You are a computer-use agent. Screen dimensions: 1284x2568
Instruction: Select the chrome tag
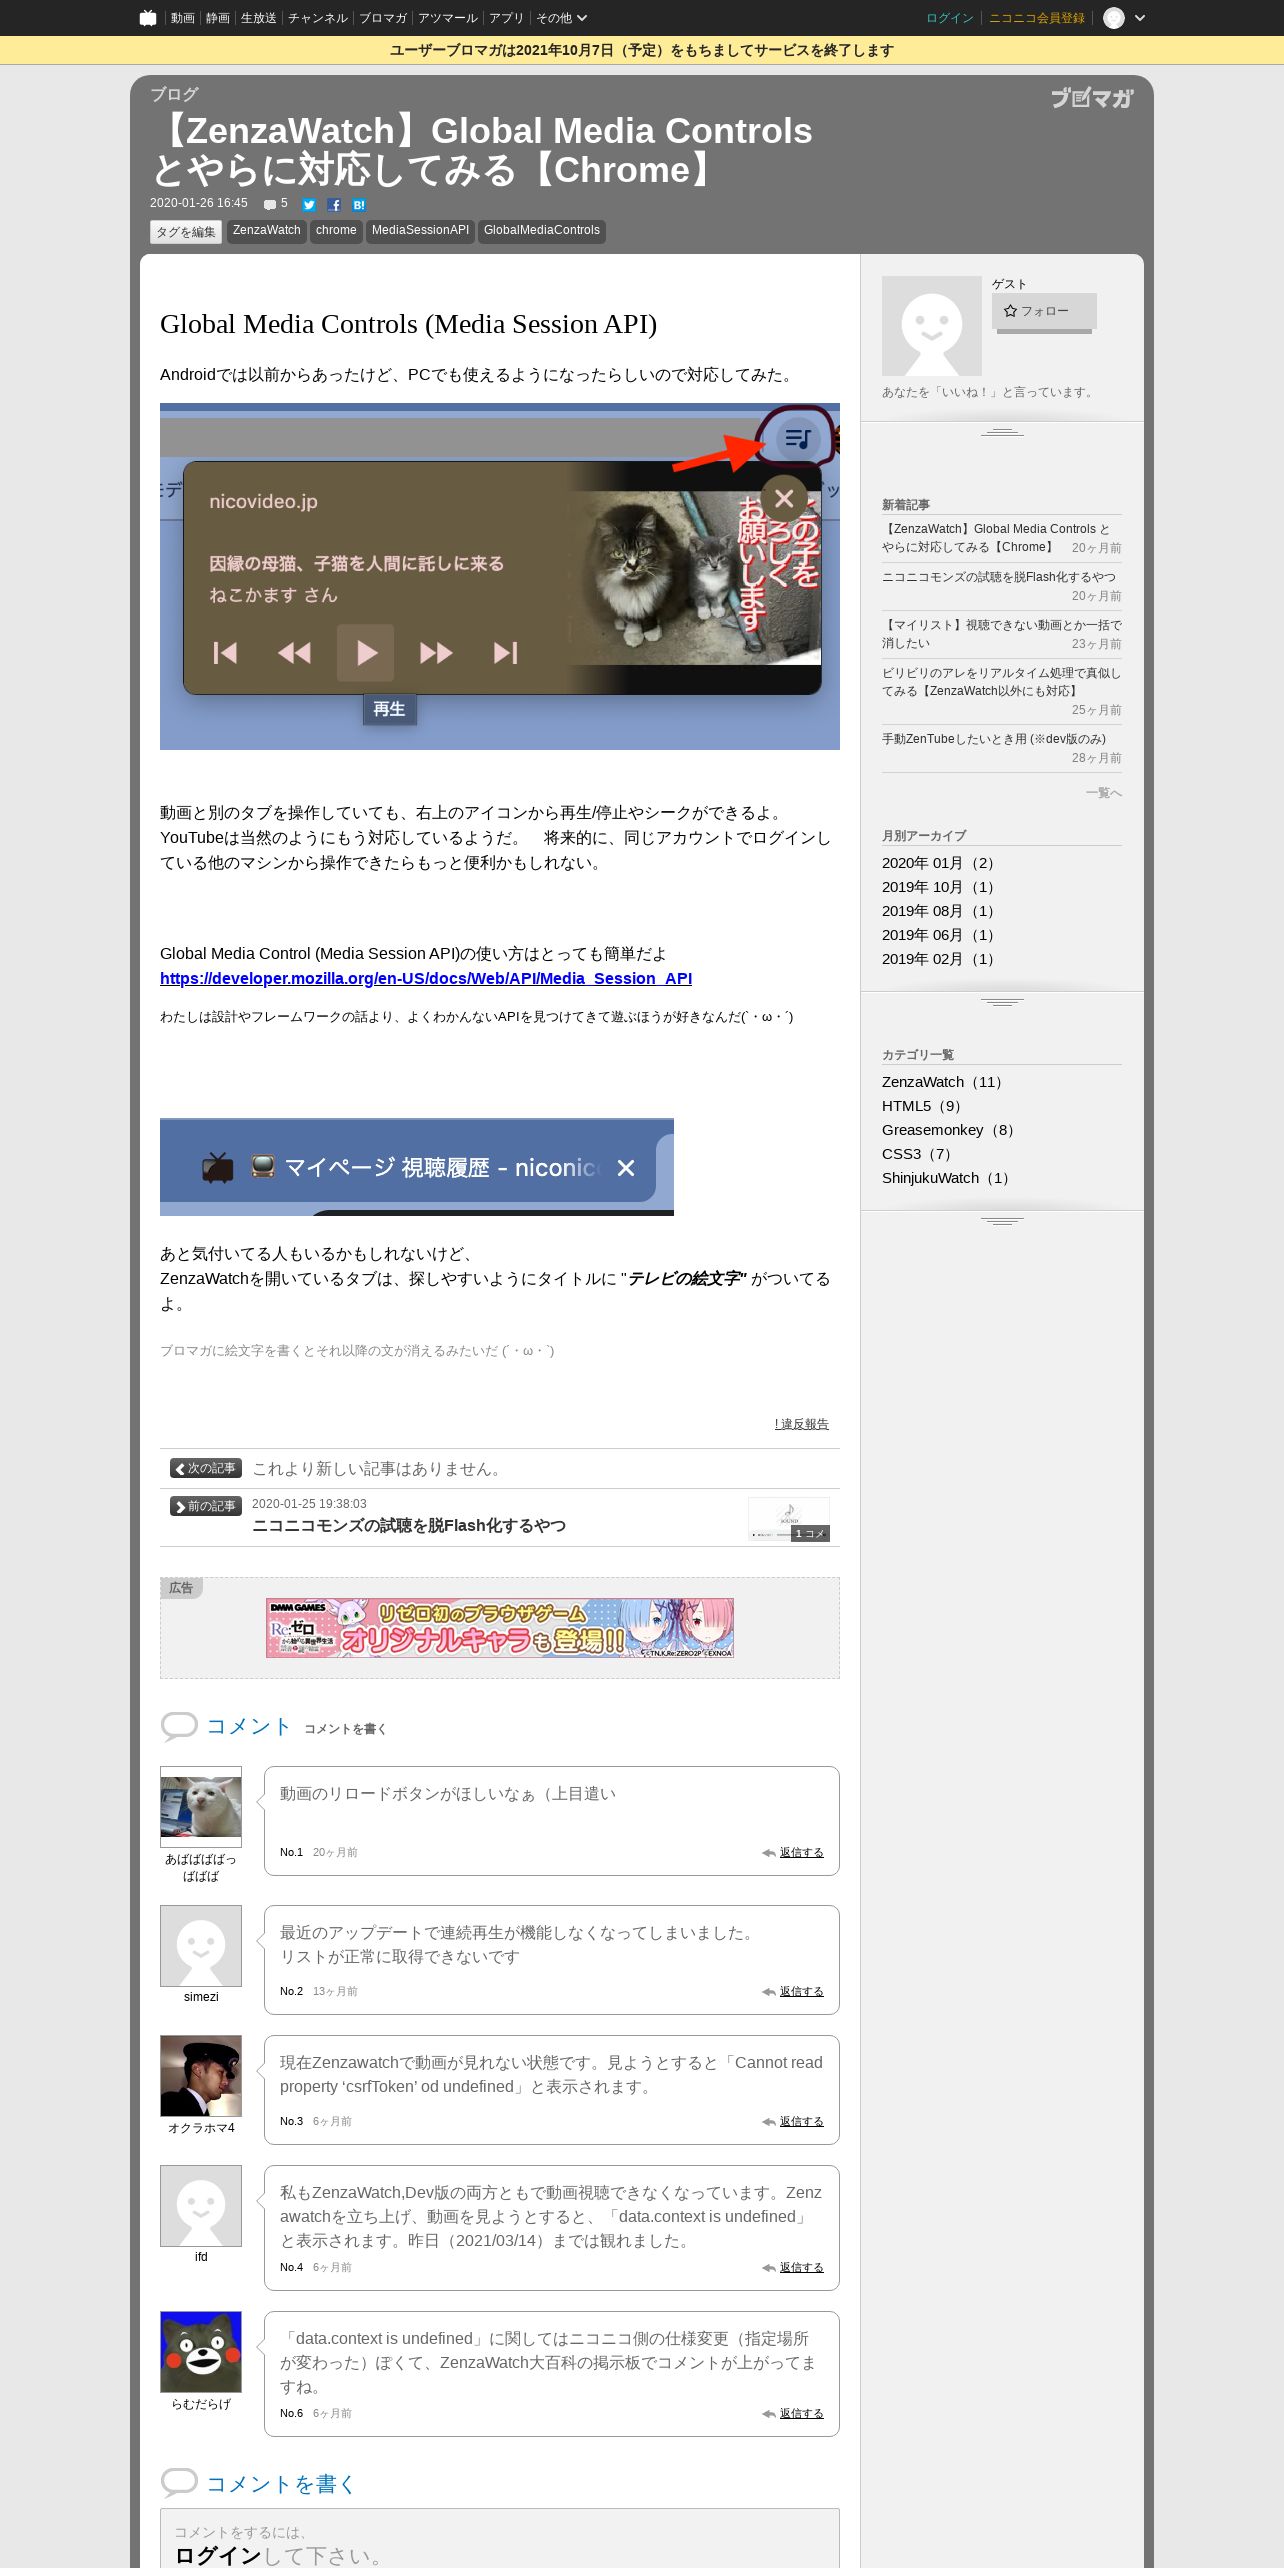336,231
